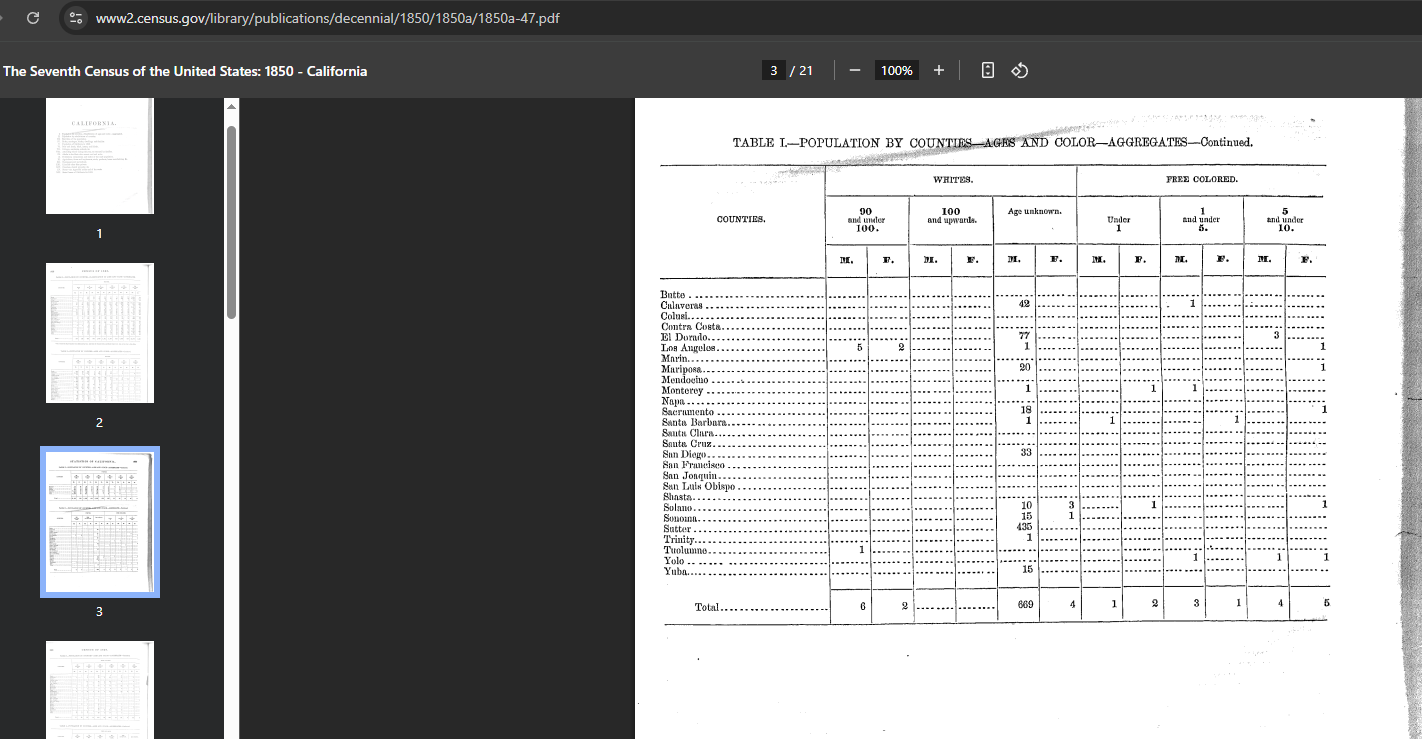Click the value 435 in Sutter row
This screenshot has width=1422, height=739.
coord(1024,527)
